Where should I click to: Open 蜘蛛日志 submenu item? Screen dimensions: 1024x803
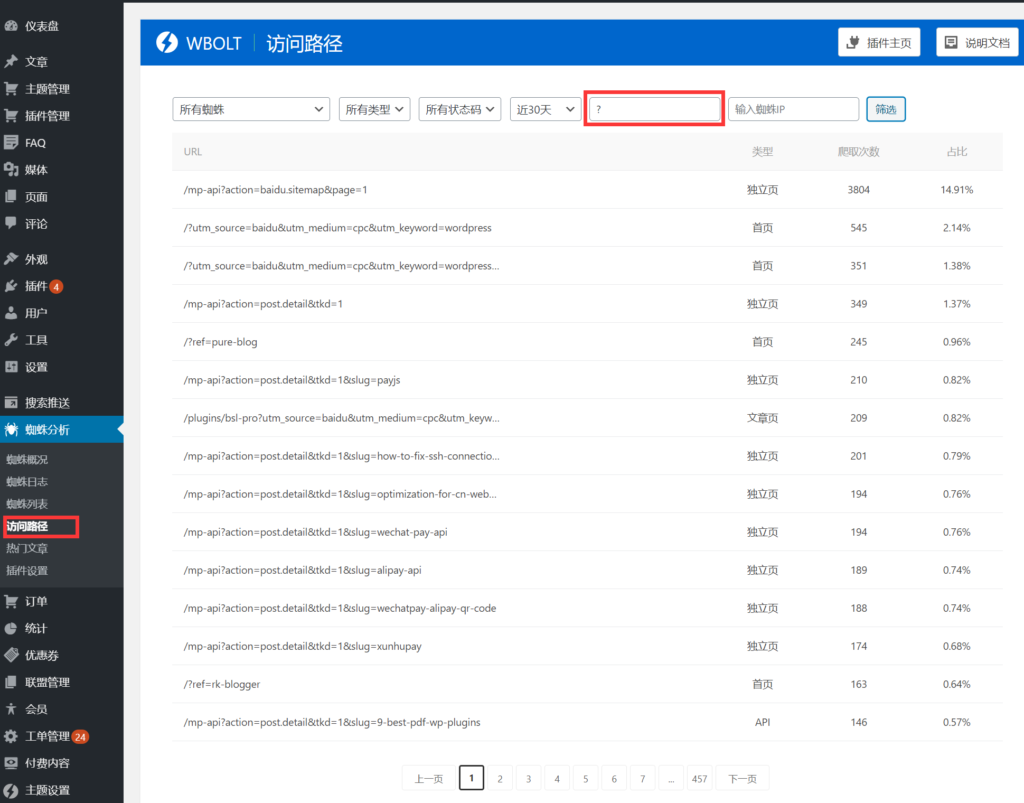pyautogui.click(x=27, y=482)
